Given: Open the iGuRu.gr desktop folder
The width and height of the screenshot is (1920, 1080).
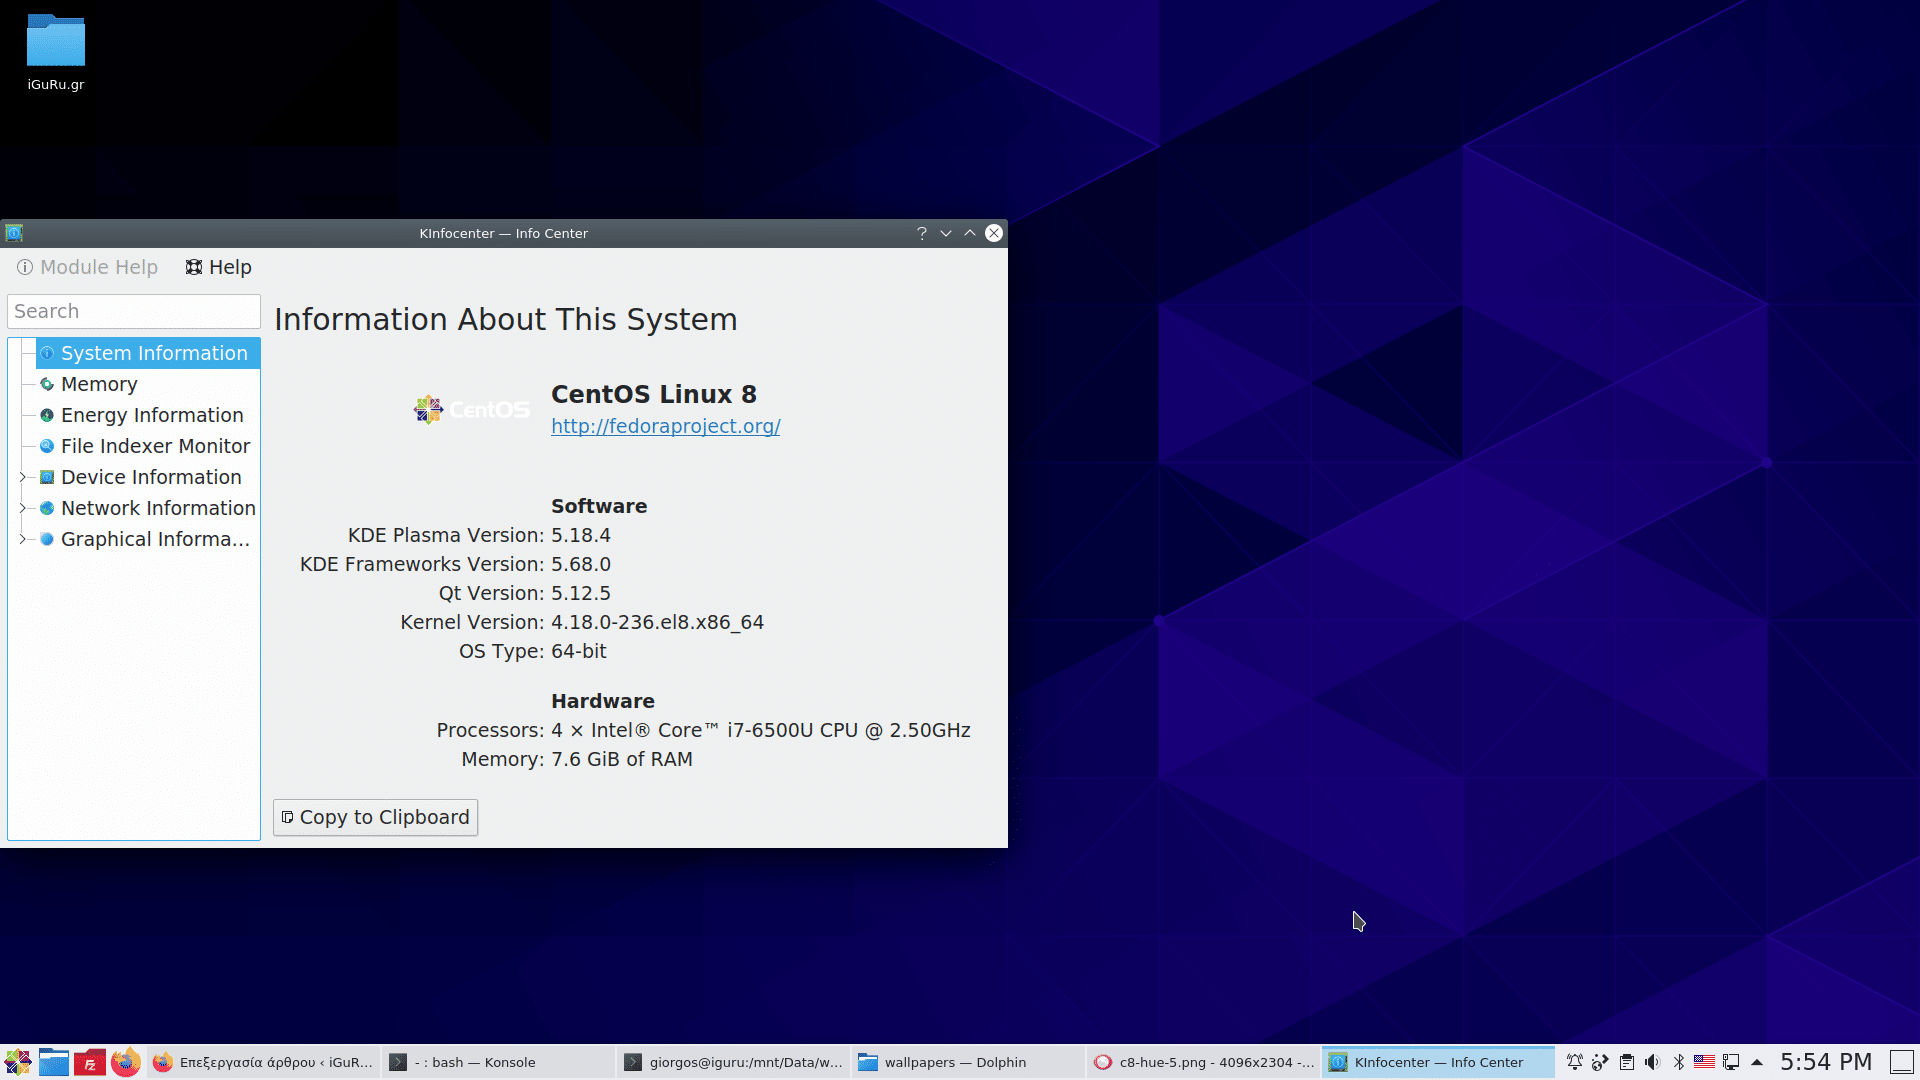Looking at the screenshot, I should point(56,53).
